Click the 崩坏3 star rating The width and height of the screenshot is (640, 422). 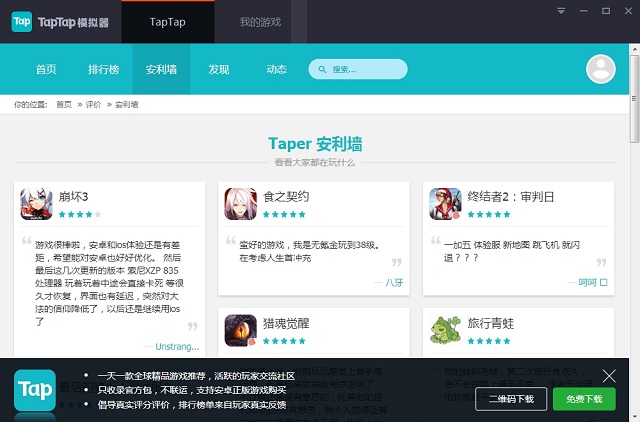click(x=80, y=214)
